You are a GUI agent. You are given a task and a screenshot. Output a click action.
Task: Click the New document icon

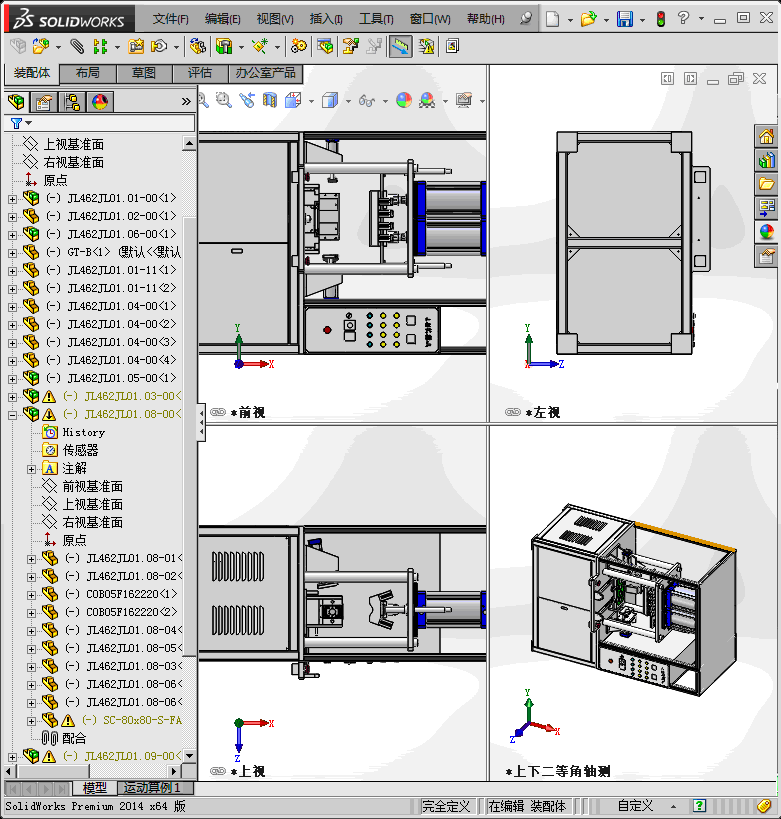552,19
